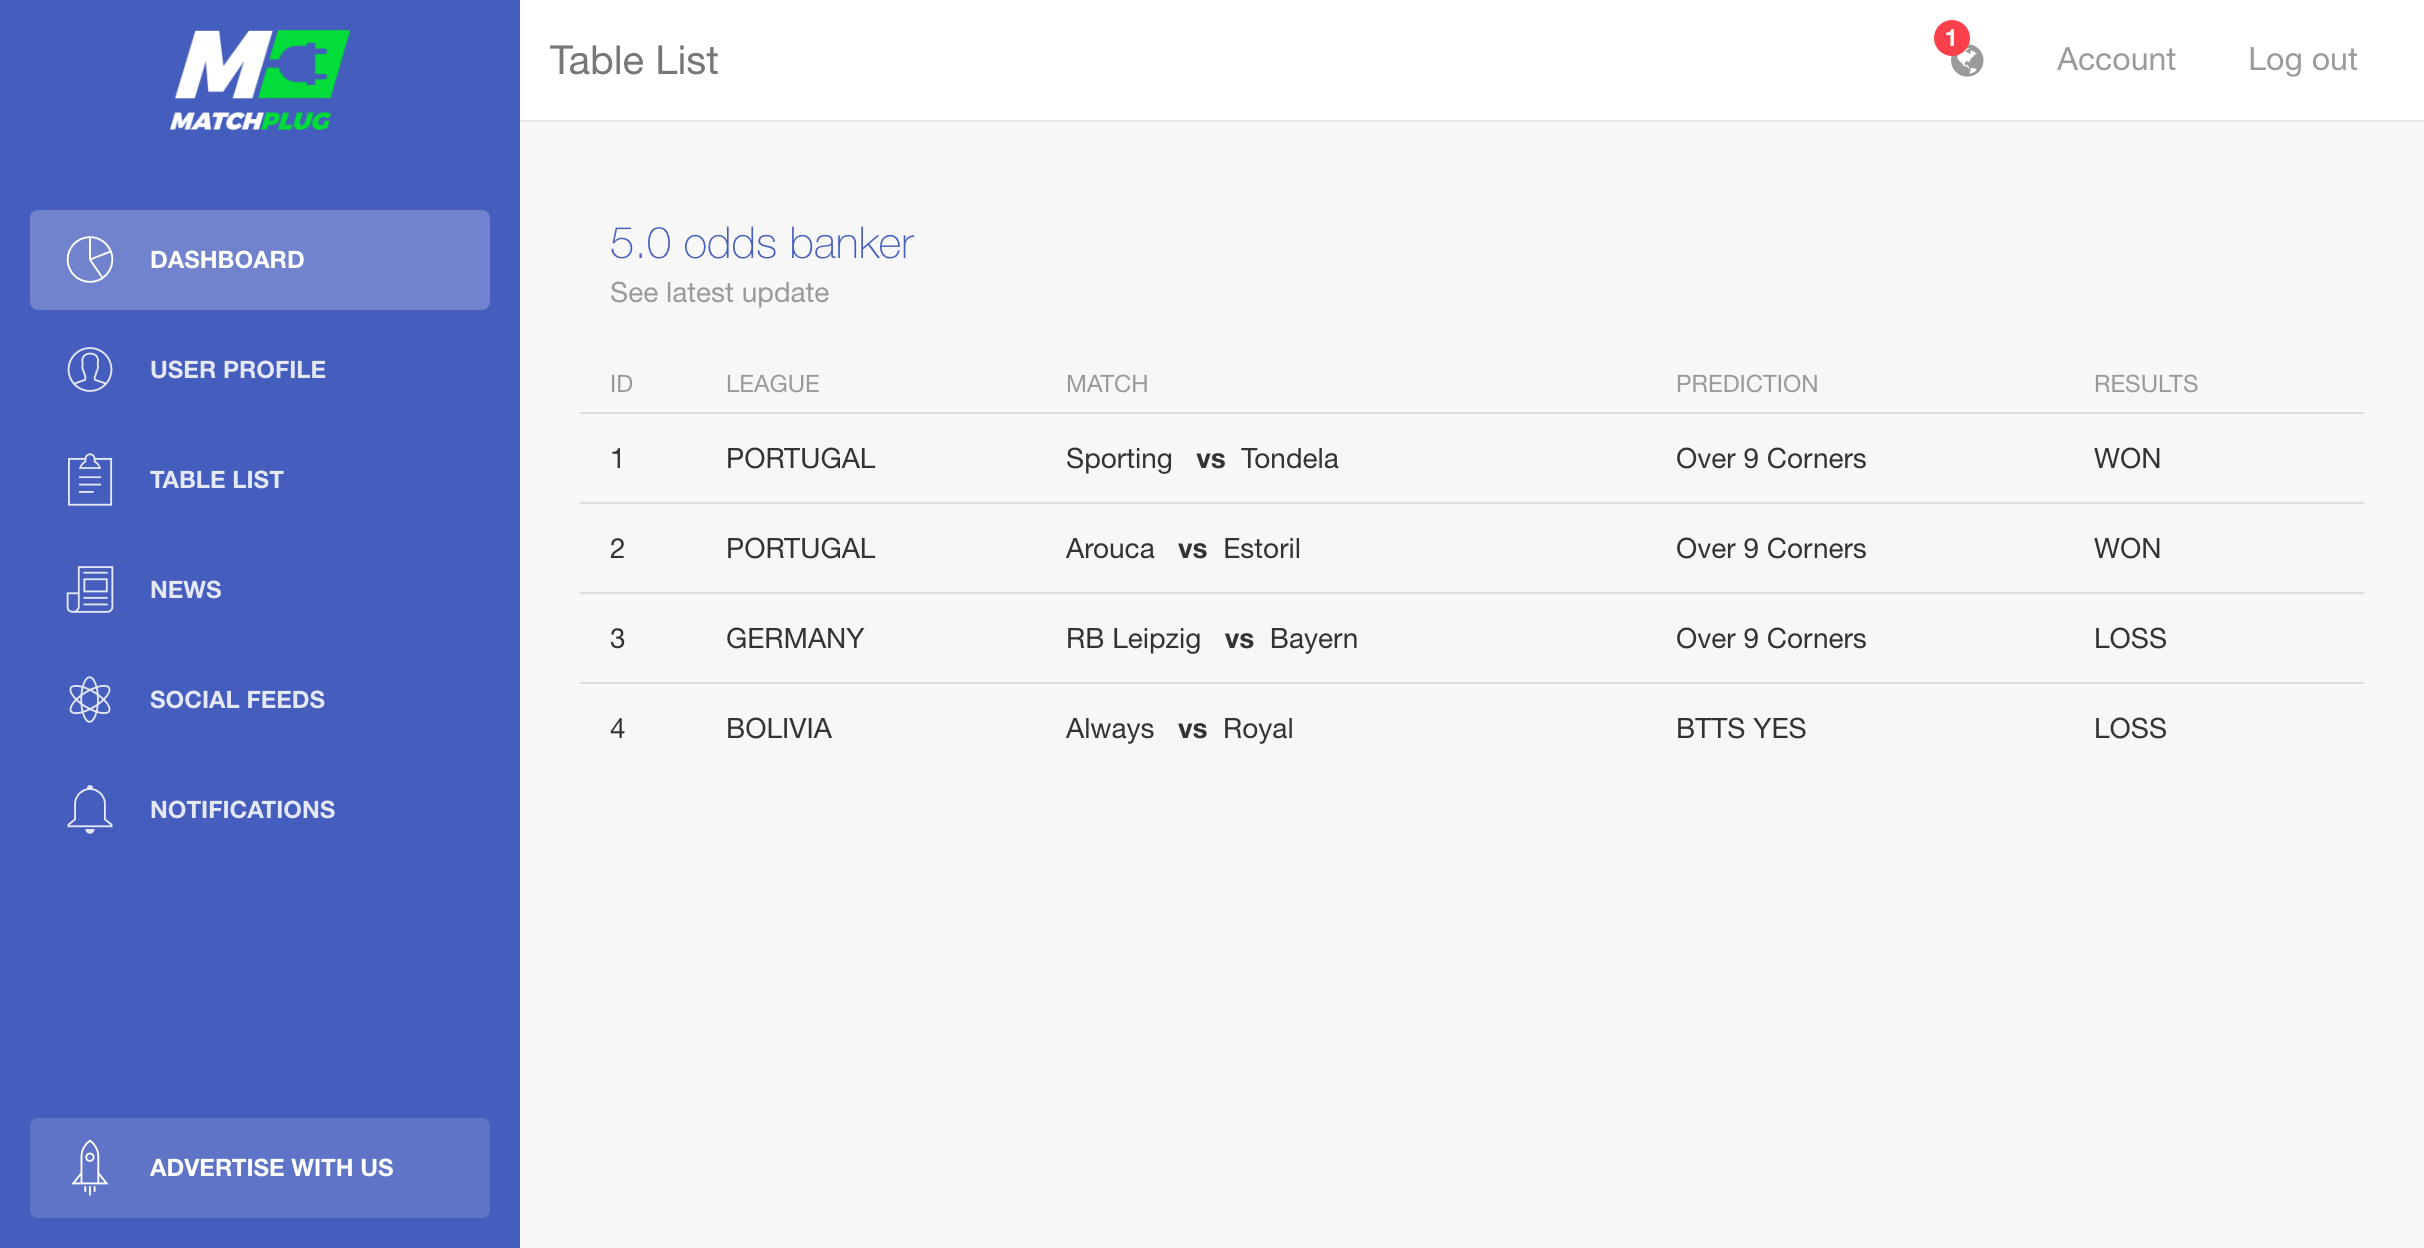Click the BOLIVIA league cell
The height and width of the screenshot is (1248, 2424).
[779, 729]
